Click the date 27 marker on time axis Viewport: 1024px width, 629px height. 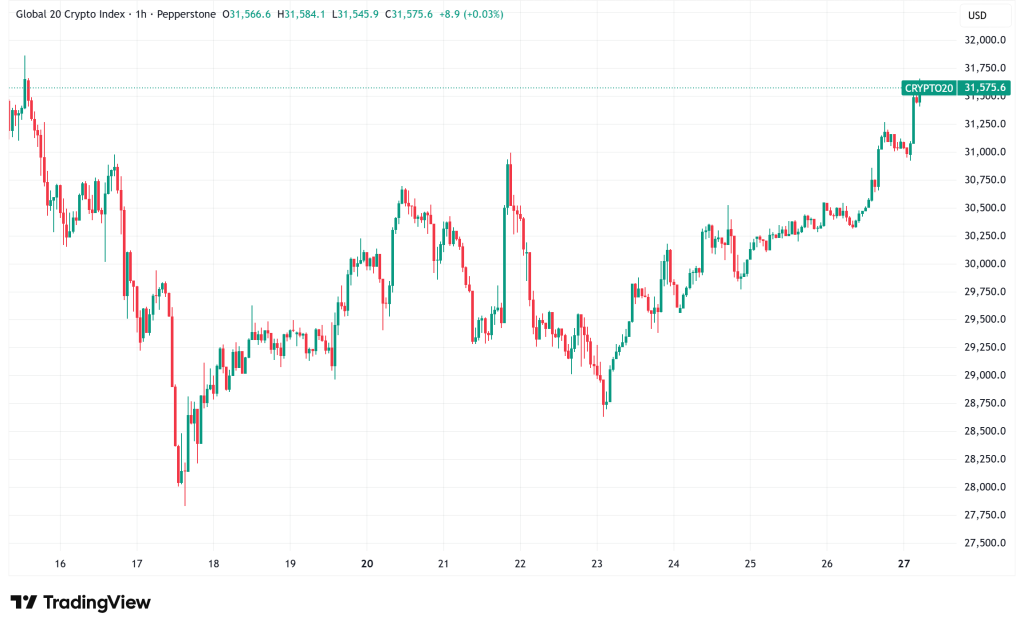point(903,564)
